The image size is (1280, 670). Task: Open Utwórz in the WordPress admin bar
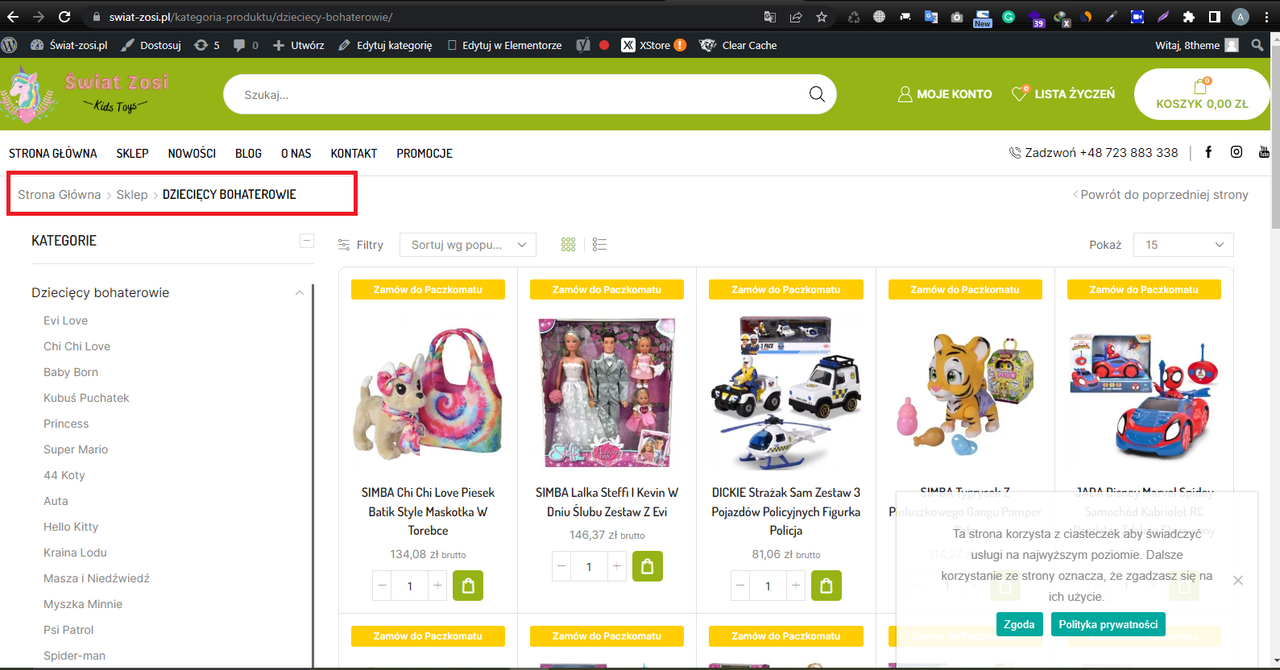(x=298, y=45)
